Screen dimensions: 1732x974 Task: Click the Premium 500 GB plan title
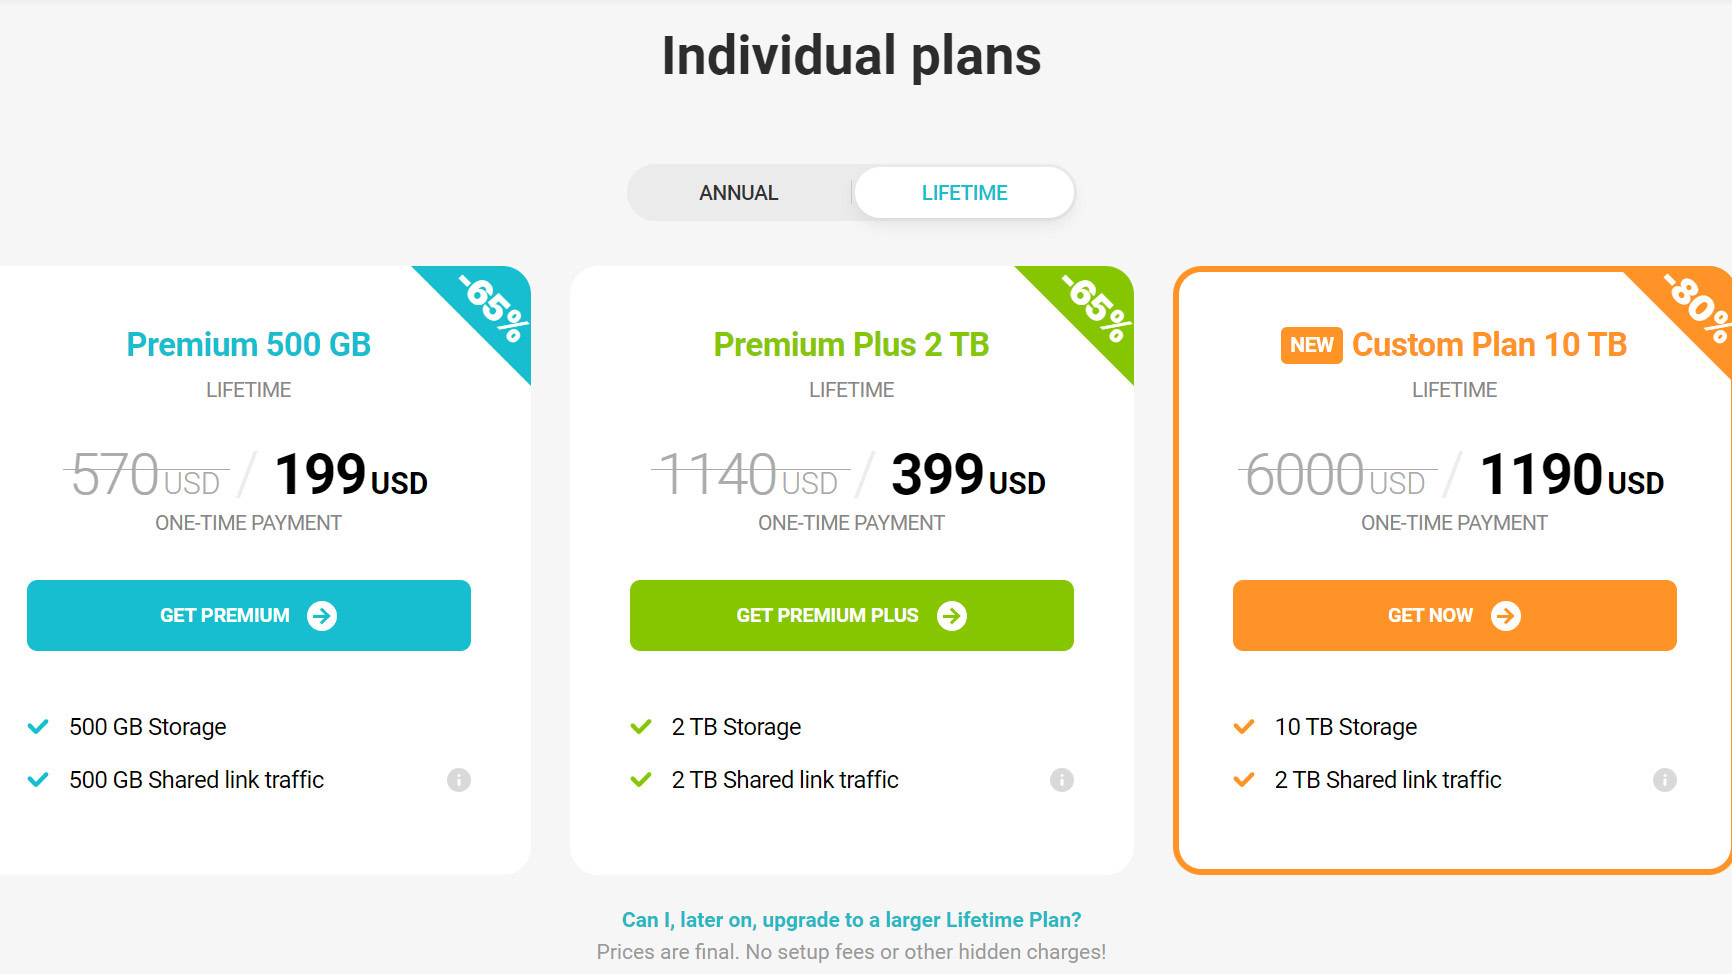tap(248, 345)
